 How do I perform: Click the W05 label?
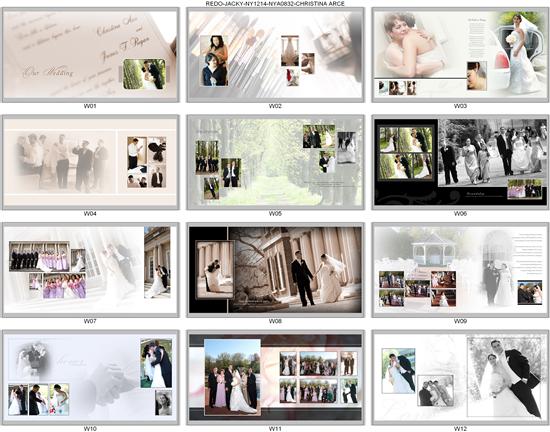tap(275, 214)
